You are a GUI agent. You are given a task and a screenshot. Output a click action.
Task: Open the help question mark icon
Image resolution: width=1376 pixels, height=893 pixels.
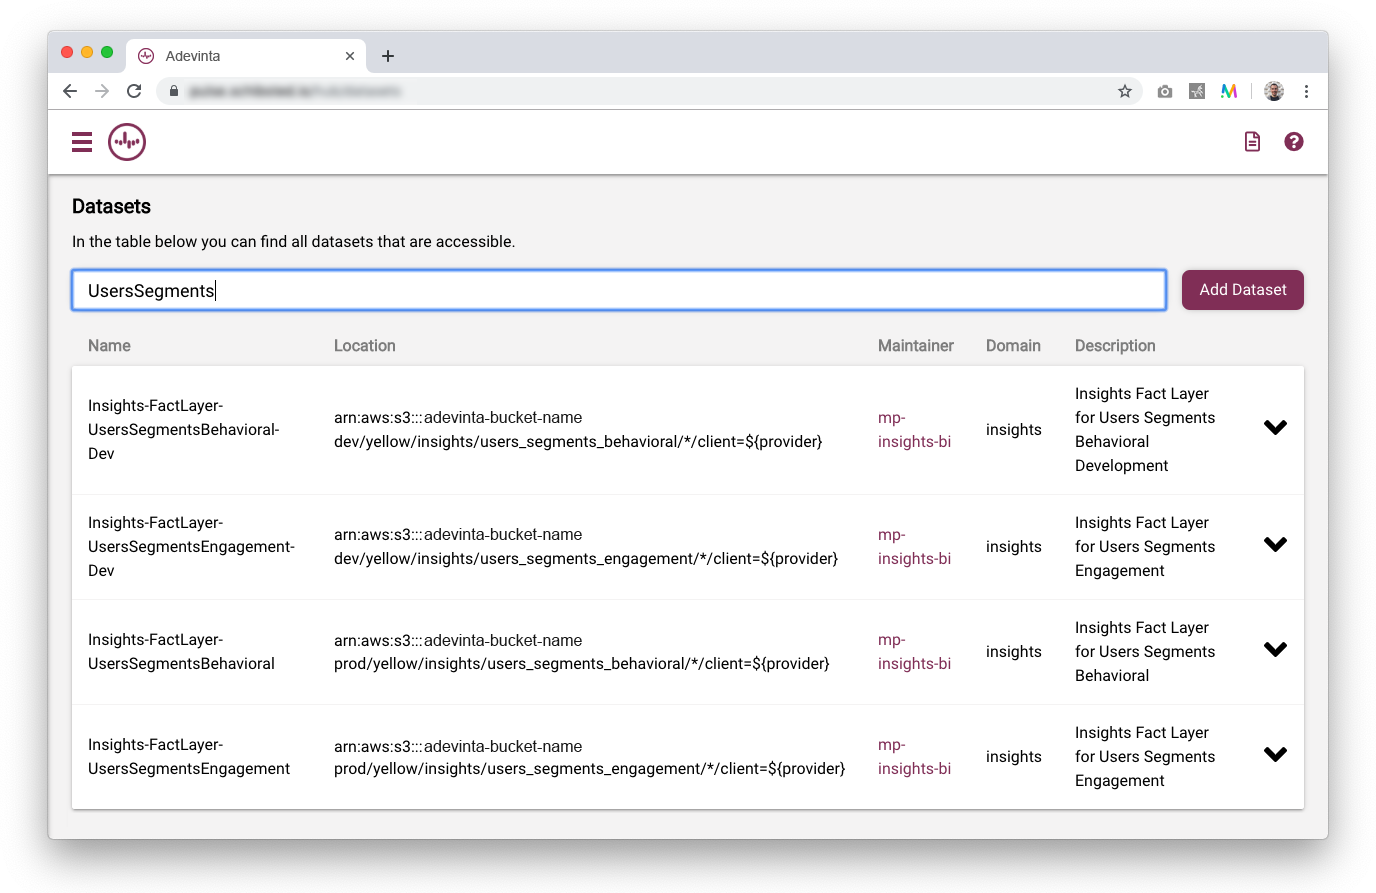(x=1294, y=142)
